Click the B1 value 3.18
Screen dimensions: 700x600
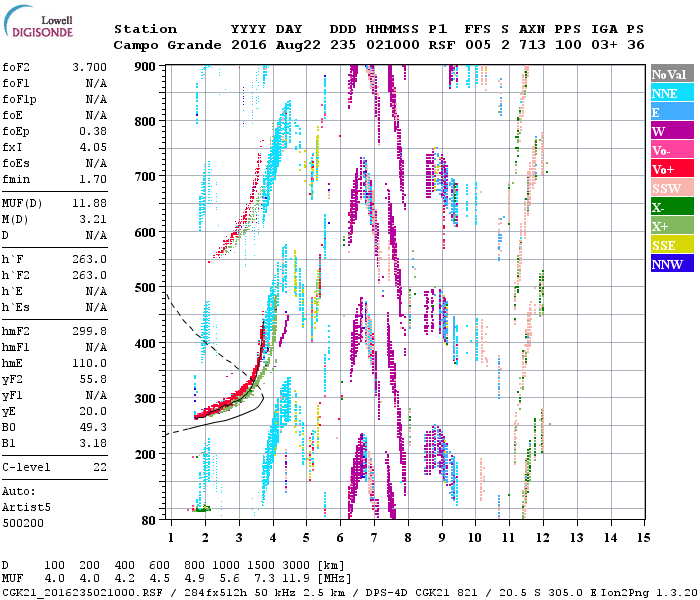93,443
